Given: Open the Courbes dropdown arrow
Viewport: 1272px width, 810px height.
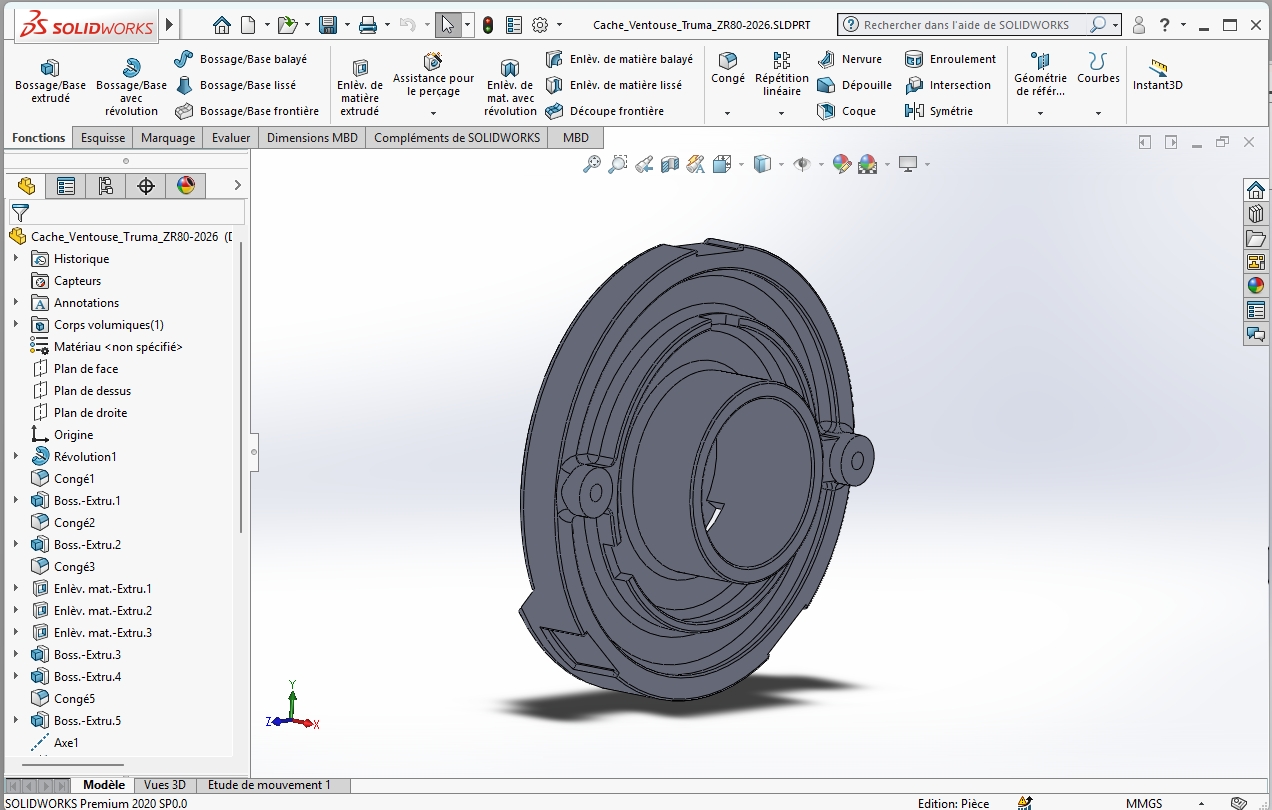Looking at the screenshot, I should tap(1098, 113).
